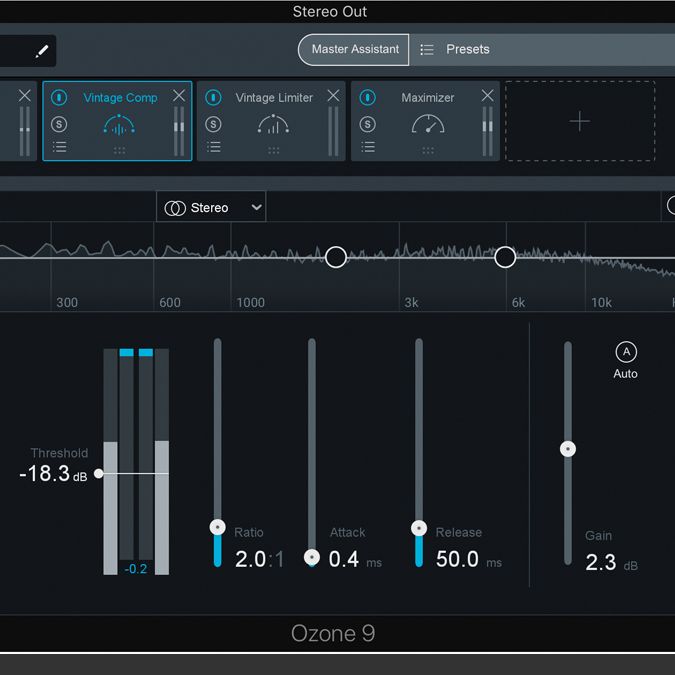Click the Vintage Comp output level meter
The image size is (675, 675).
coord(179,131)
